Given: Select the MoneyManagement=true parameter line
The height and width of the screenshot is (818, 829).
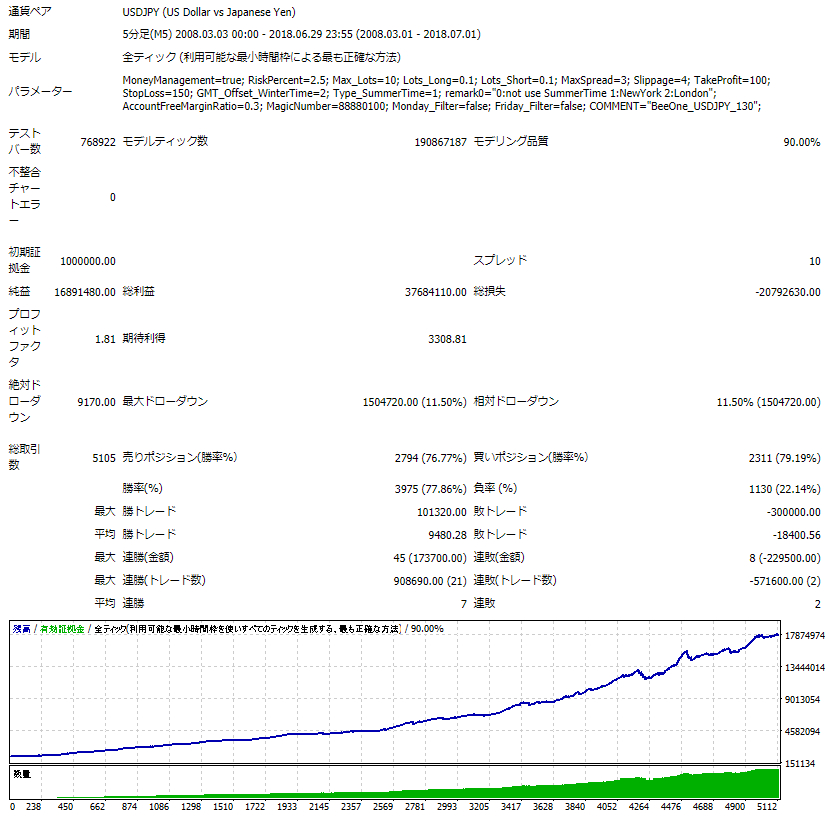Looking at the screenshot, I should [446, 80].
